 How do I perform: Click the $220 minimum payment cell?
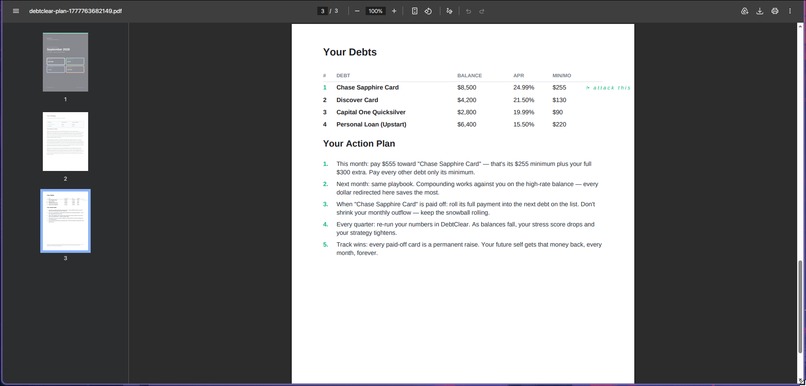(559, 124)
